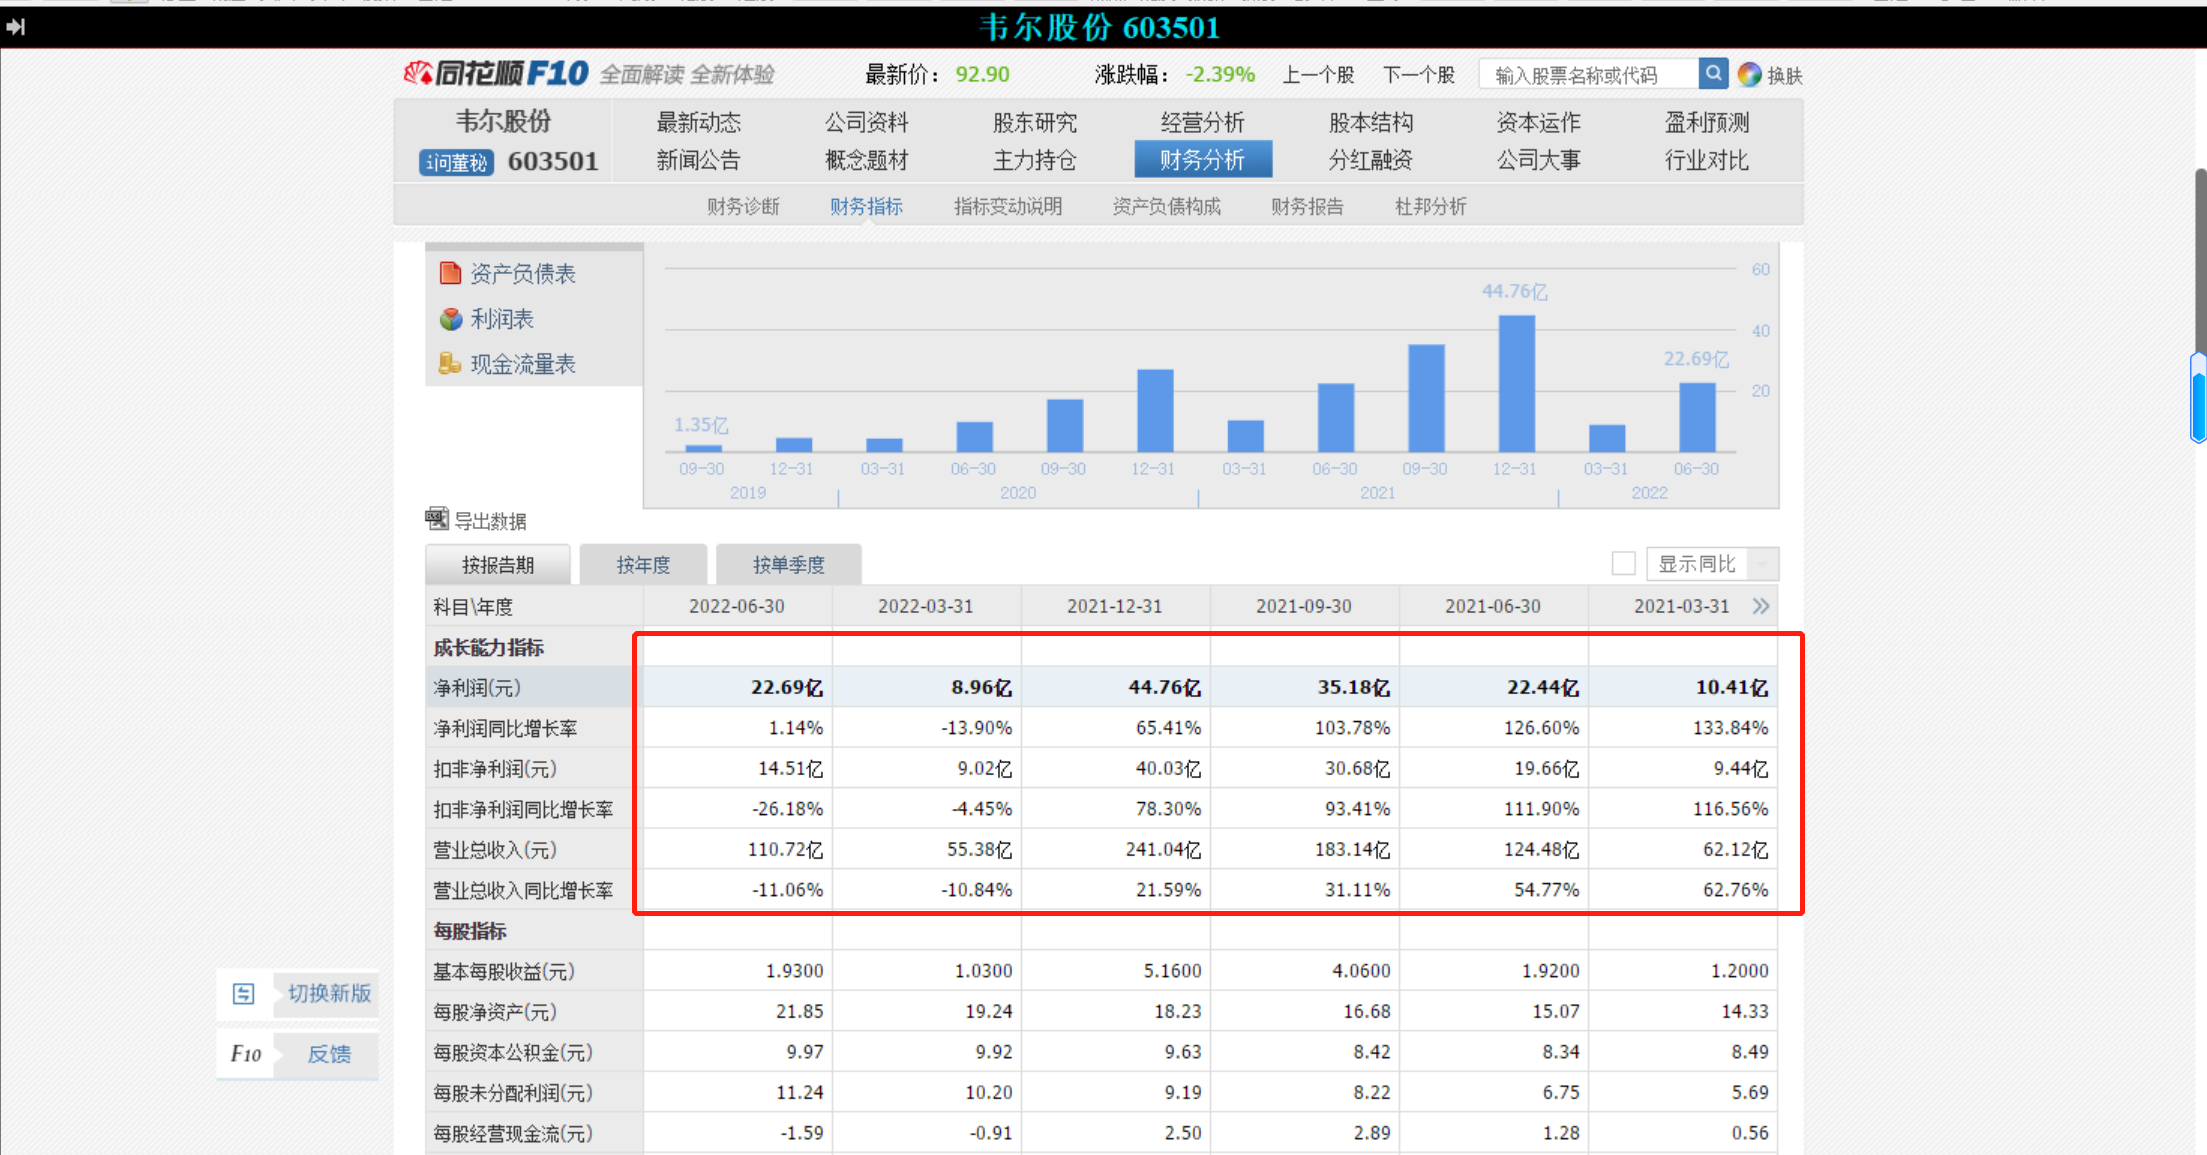This screenshot has width=2207, height=1155.
Task: Open the 利润表 link
Action: point(502,319)
